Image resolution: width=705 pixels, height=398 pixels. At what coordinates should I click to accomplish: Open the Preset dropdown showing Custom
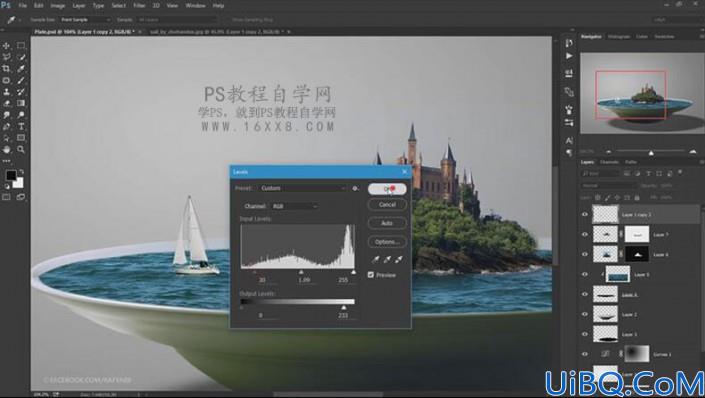[x=302, y=188]
